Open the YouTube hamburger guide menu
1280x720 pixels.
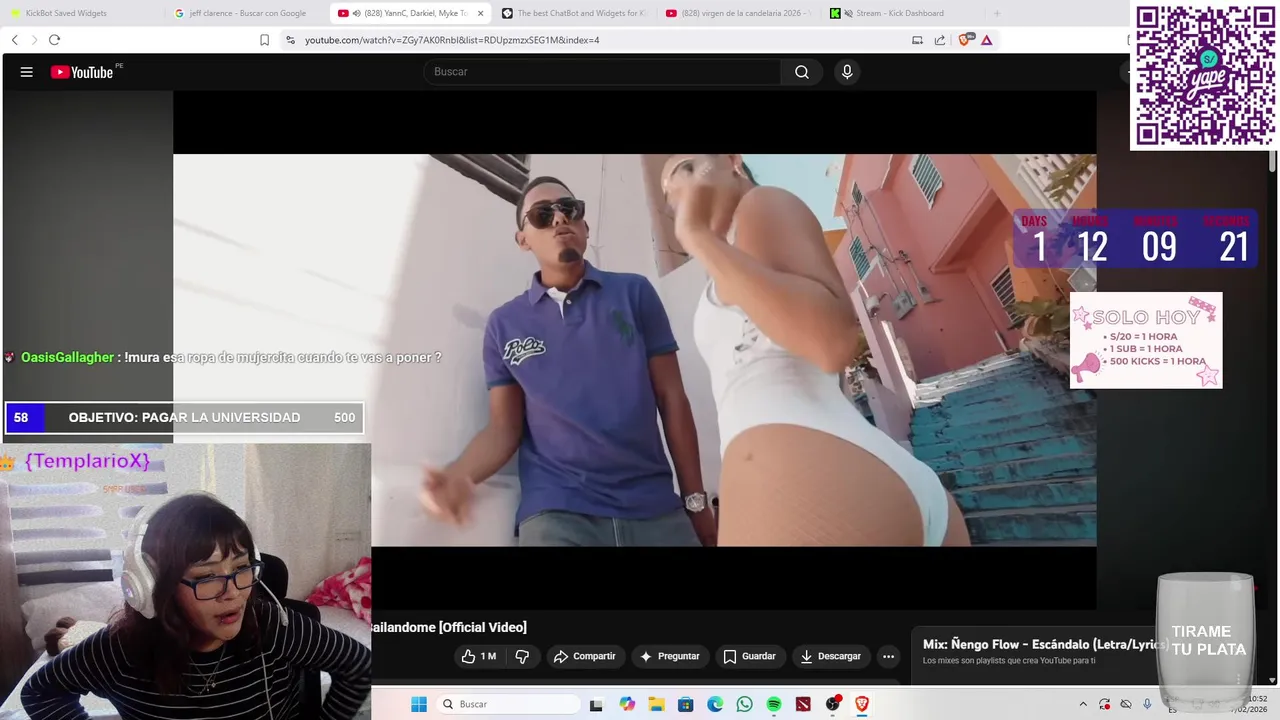pyautogui.click(x=27, y=72)
